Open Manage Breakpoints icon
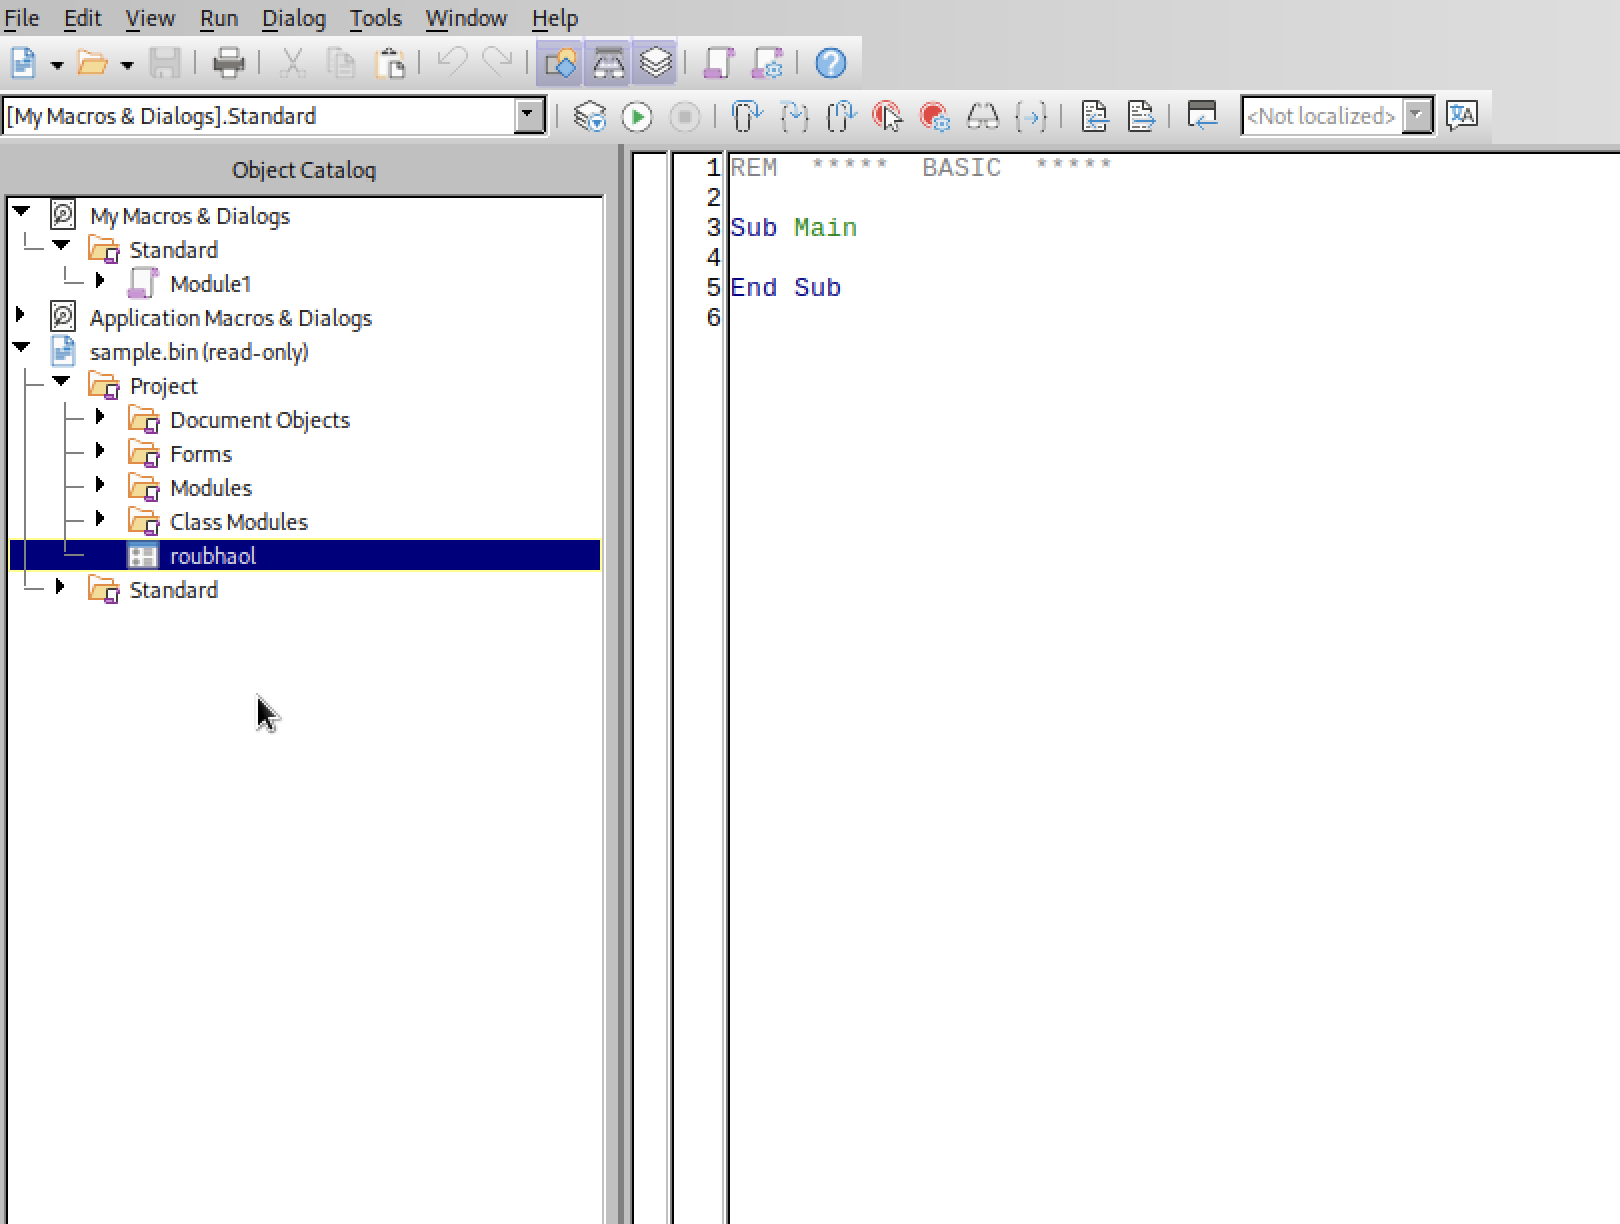1620x1224 pixels. tap(935, 116)
